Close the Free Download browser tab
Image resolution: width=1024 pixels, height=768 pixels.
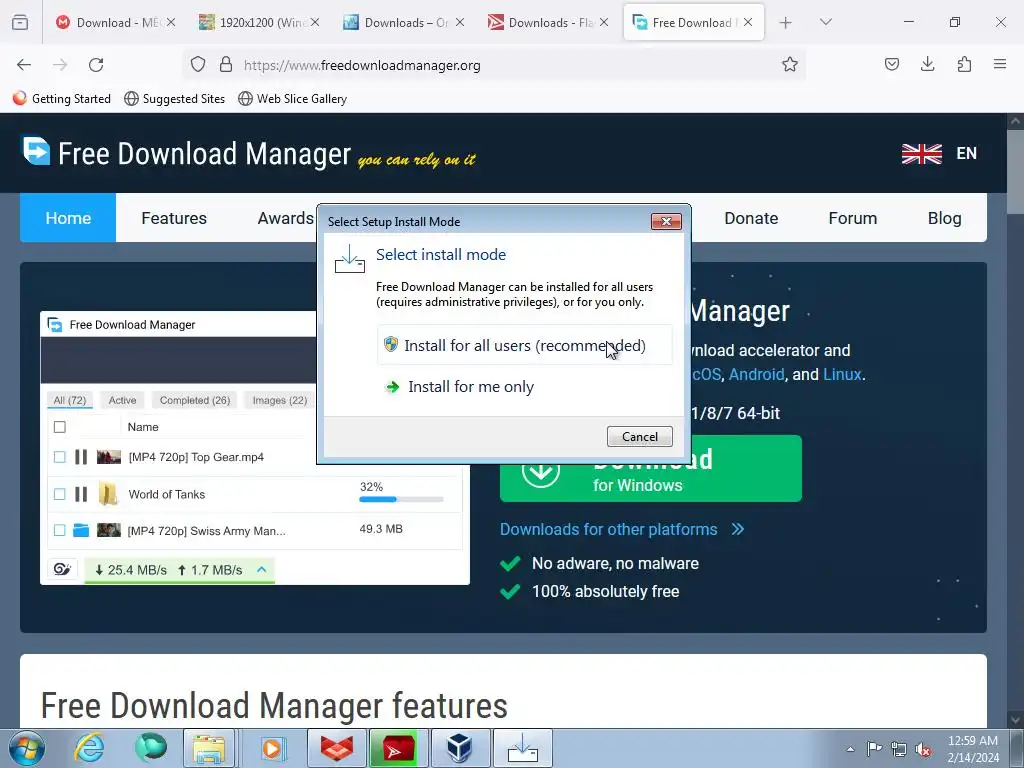(748, 22)
